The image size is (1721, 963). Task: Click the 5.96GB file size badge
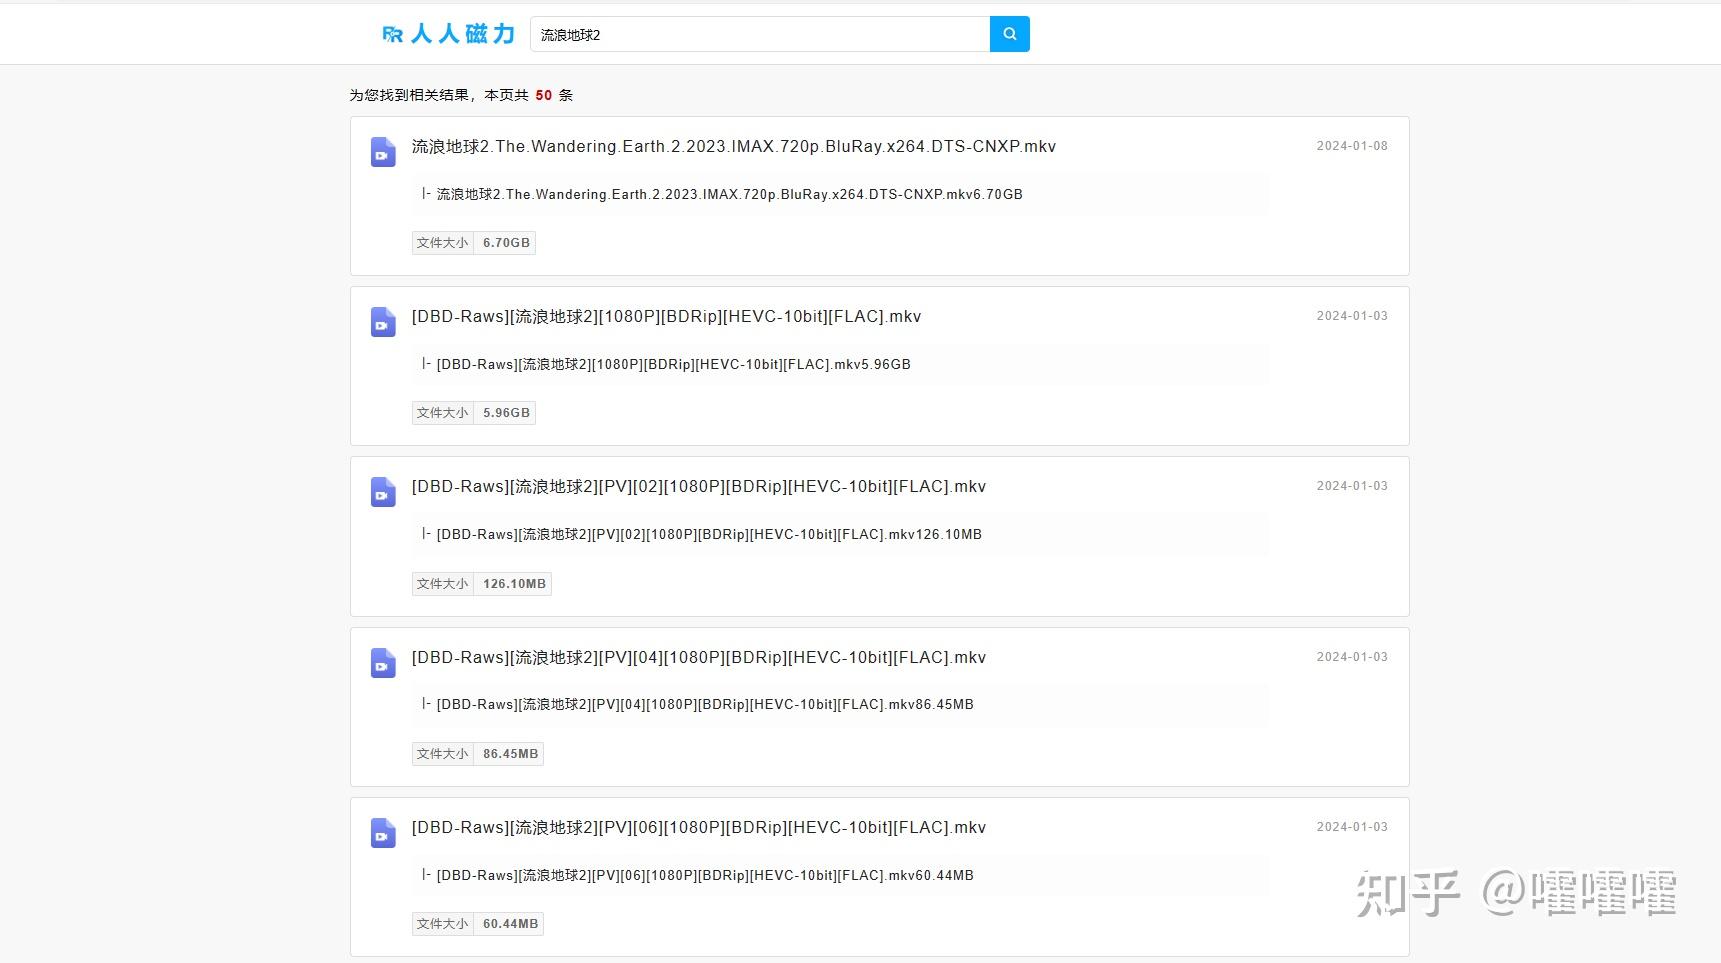pyautogui.click(x=474, y=413)
